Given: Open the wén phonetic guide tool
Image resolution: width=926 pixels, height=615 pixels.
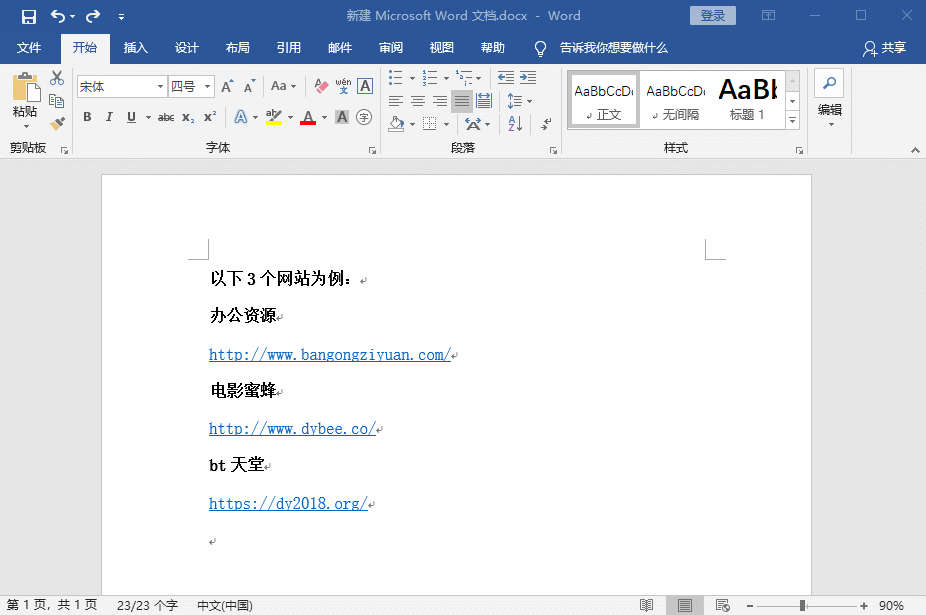Looking at the screenshot, I should click(x=343, y=86).
